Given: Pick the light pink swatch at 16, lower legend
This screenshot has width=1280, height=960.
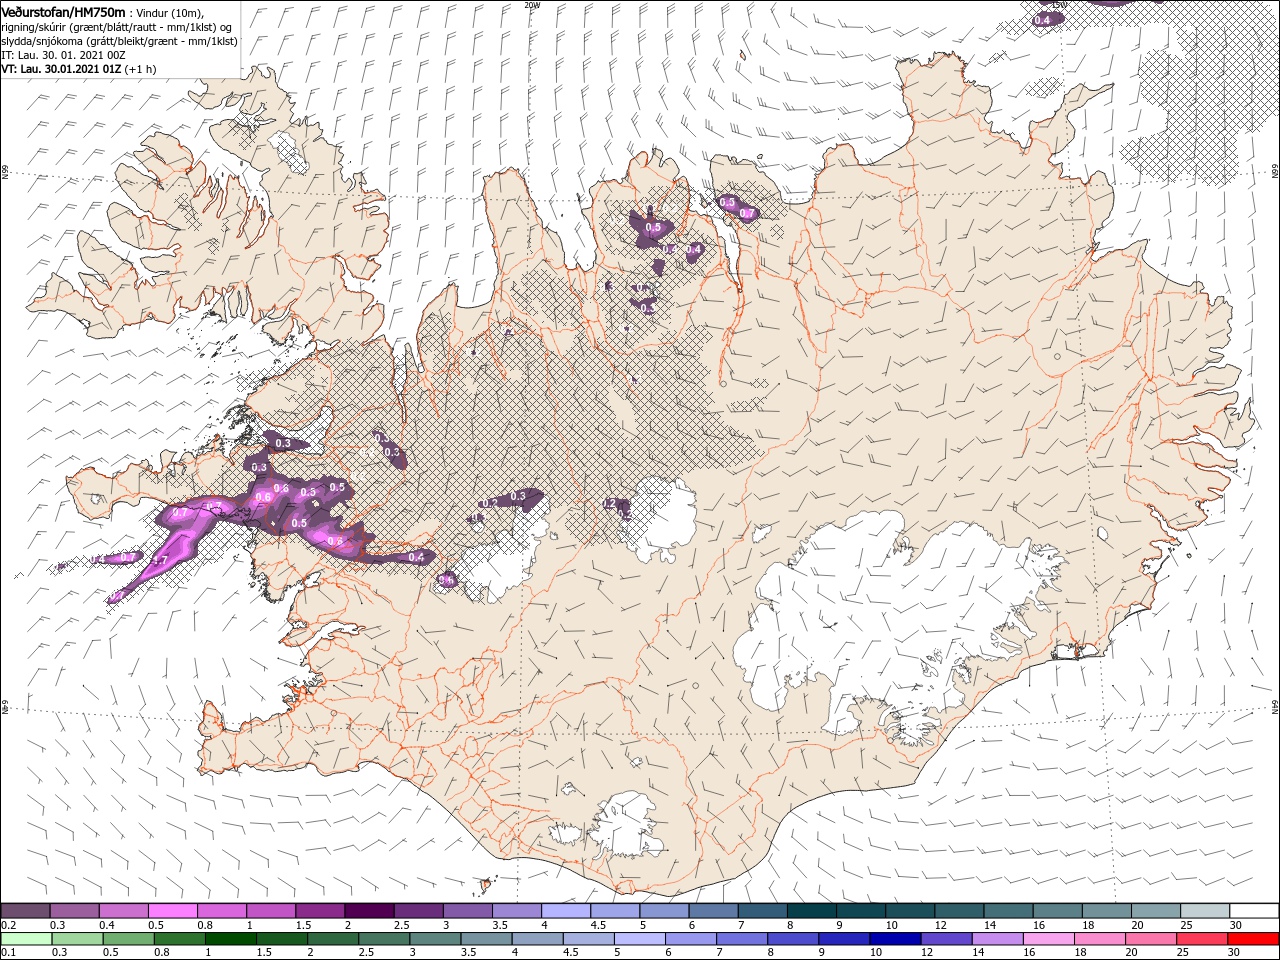Looking at the screenshot, I should coord(1047,939).
